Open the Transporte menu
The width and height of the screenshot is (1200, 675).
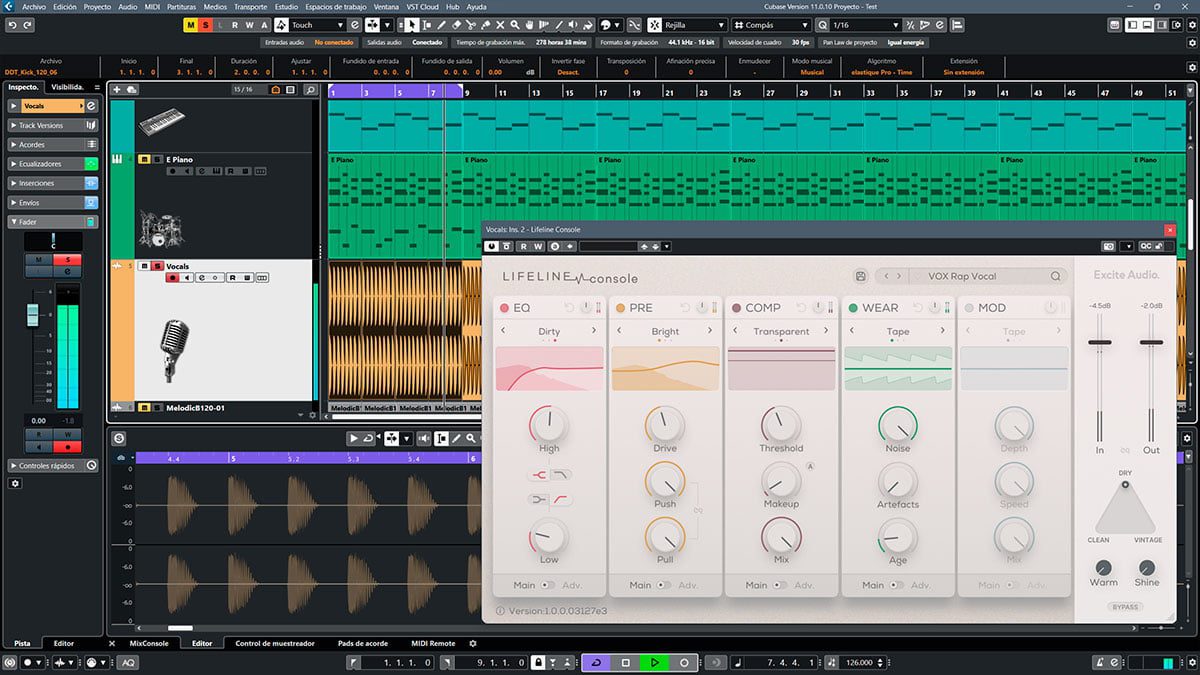pos(250,6)
